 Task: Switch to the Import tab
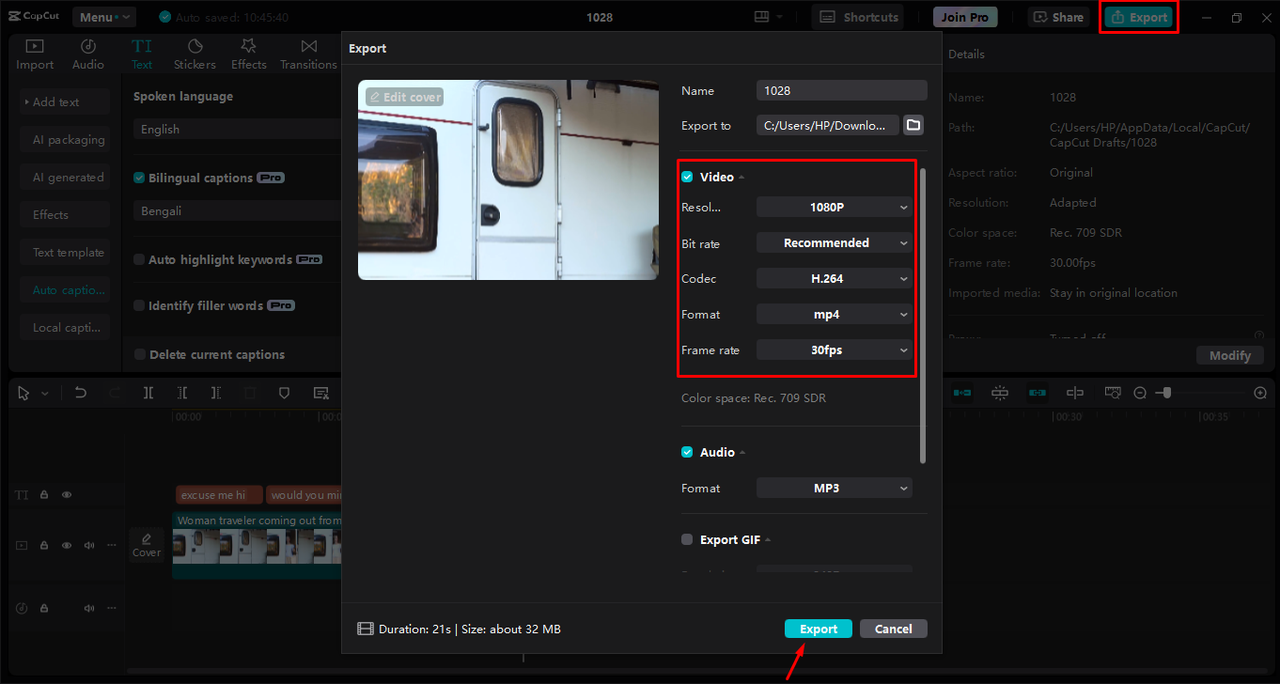tap(35, 54)
